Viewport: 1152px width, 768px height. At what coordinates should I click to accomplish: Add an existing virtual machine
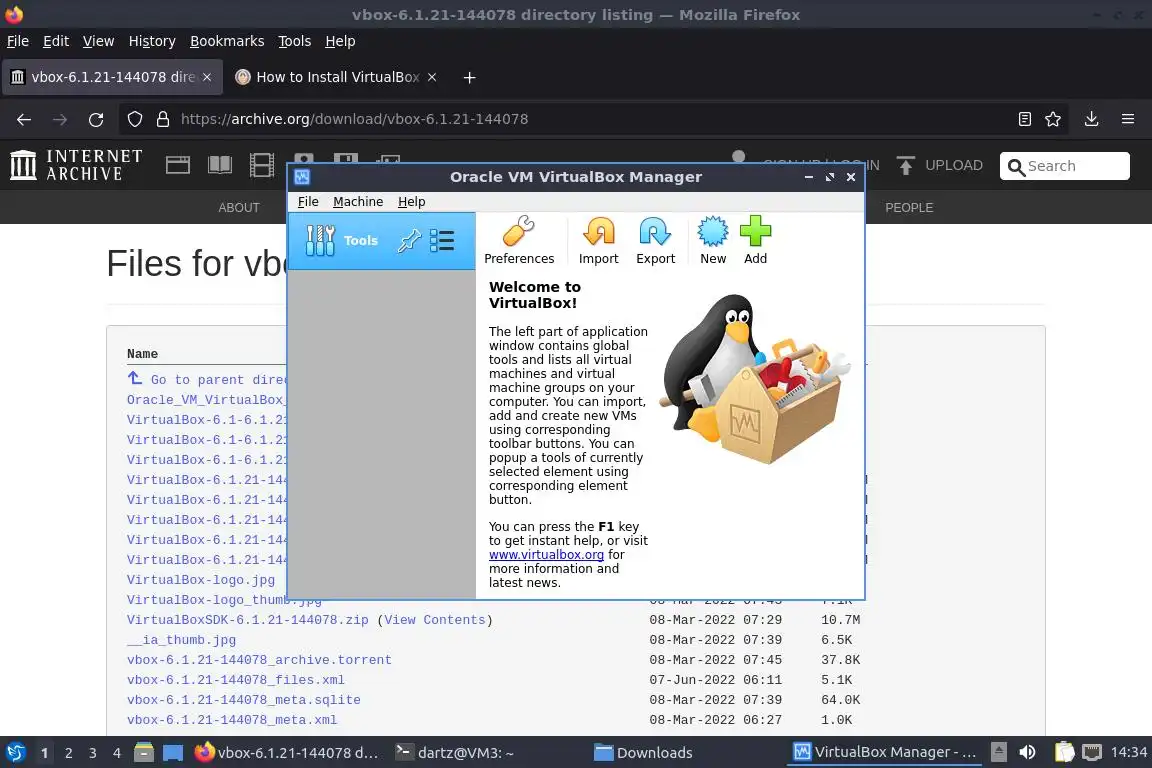755,240
